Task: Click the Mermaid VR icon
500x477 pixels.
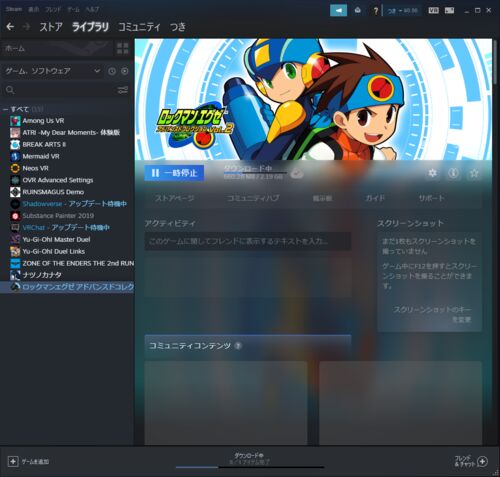Action: (15, 156)
